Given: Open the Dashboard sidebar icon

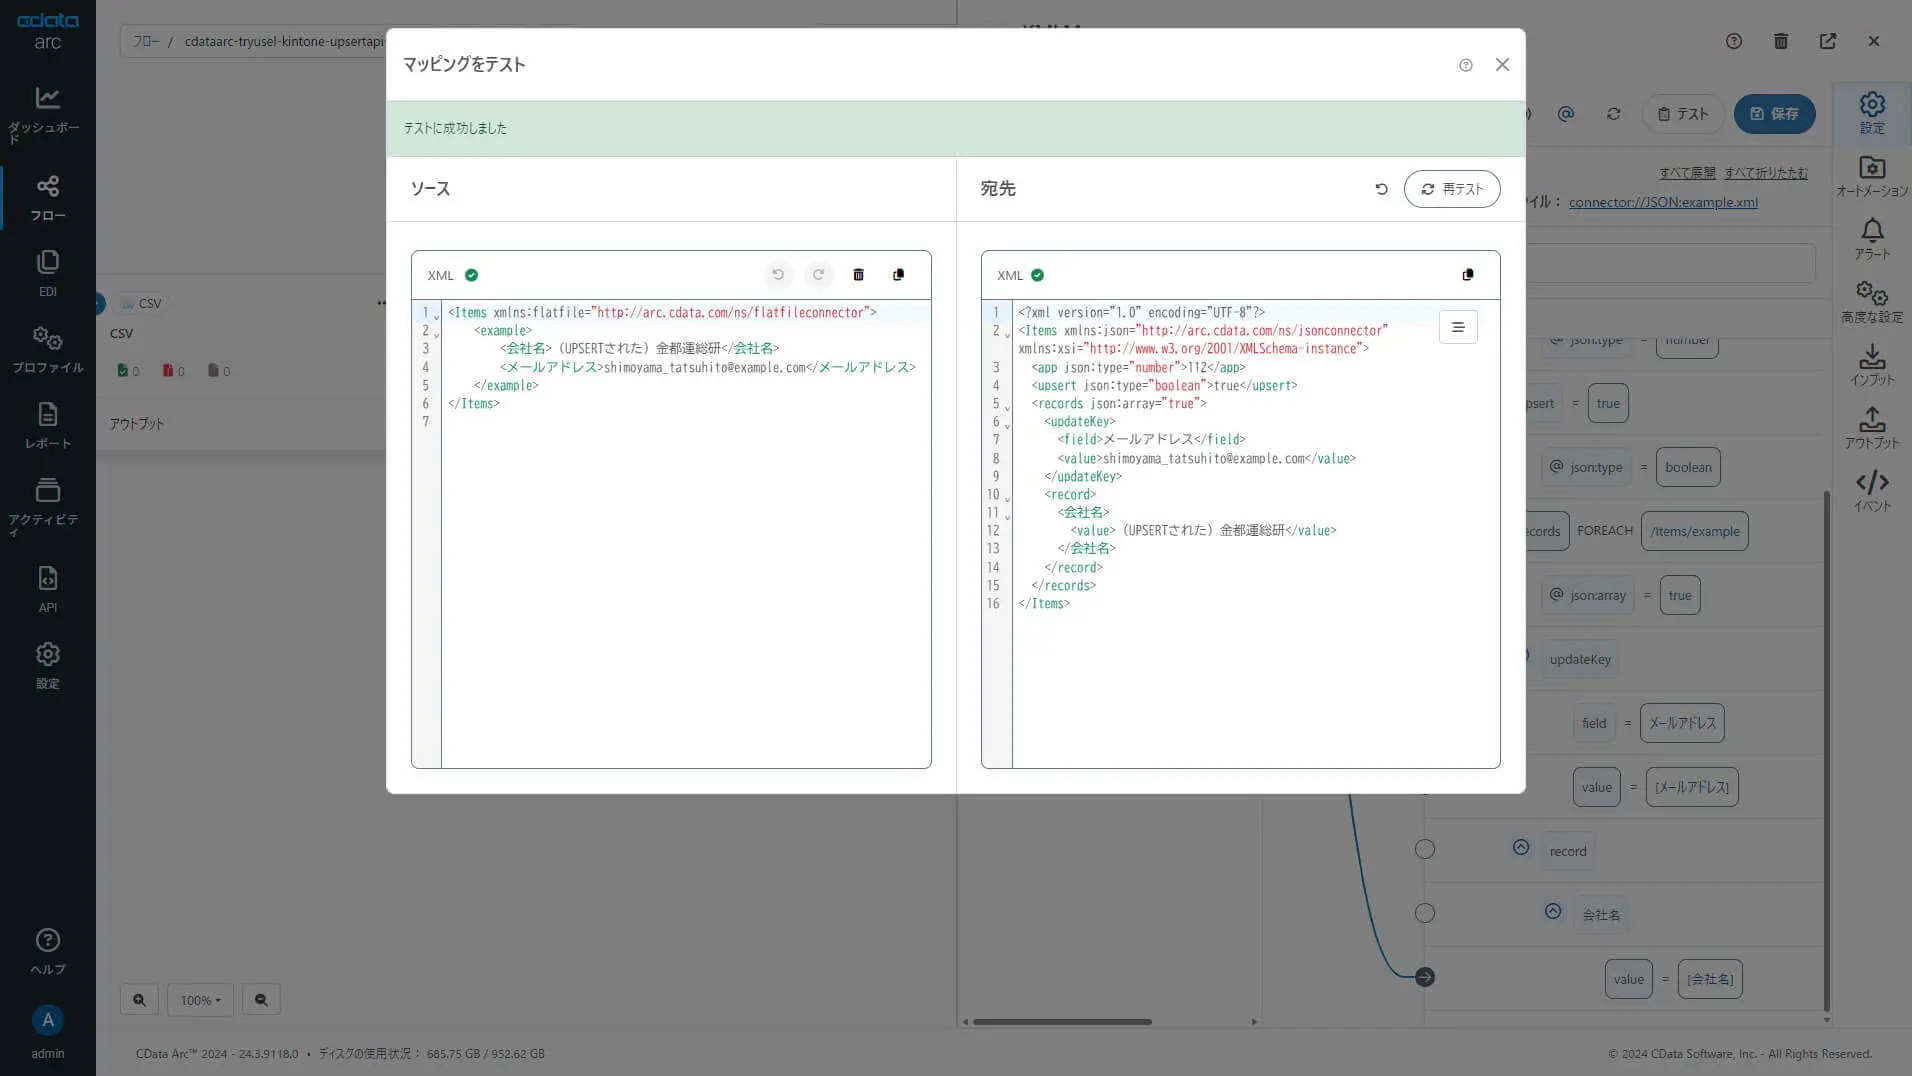Looking at the screenshot, I should coord(47,113).
